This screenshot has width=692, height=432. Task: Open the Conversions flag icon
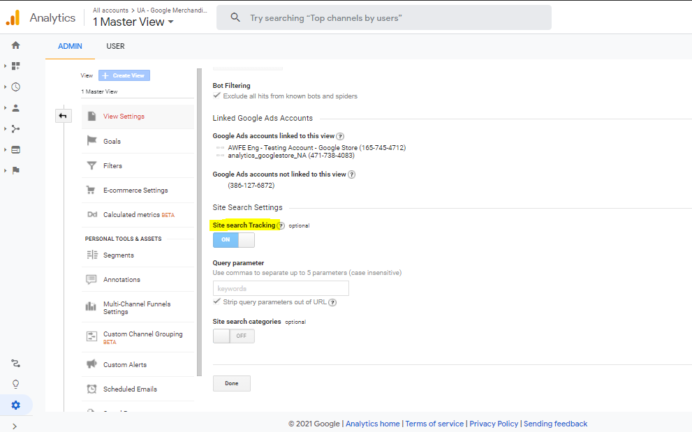[x=16, y=170]
